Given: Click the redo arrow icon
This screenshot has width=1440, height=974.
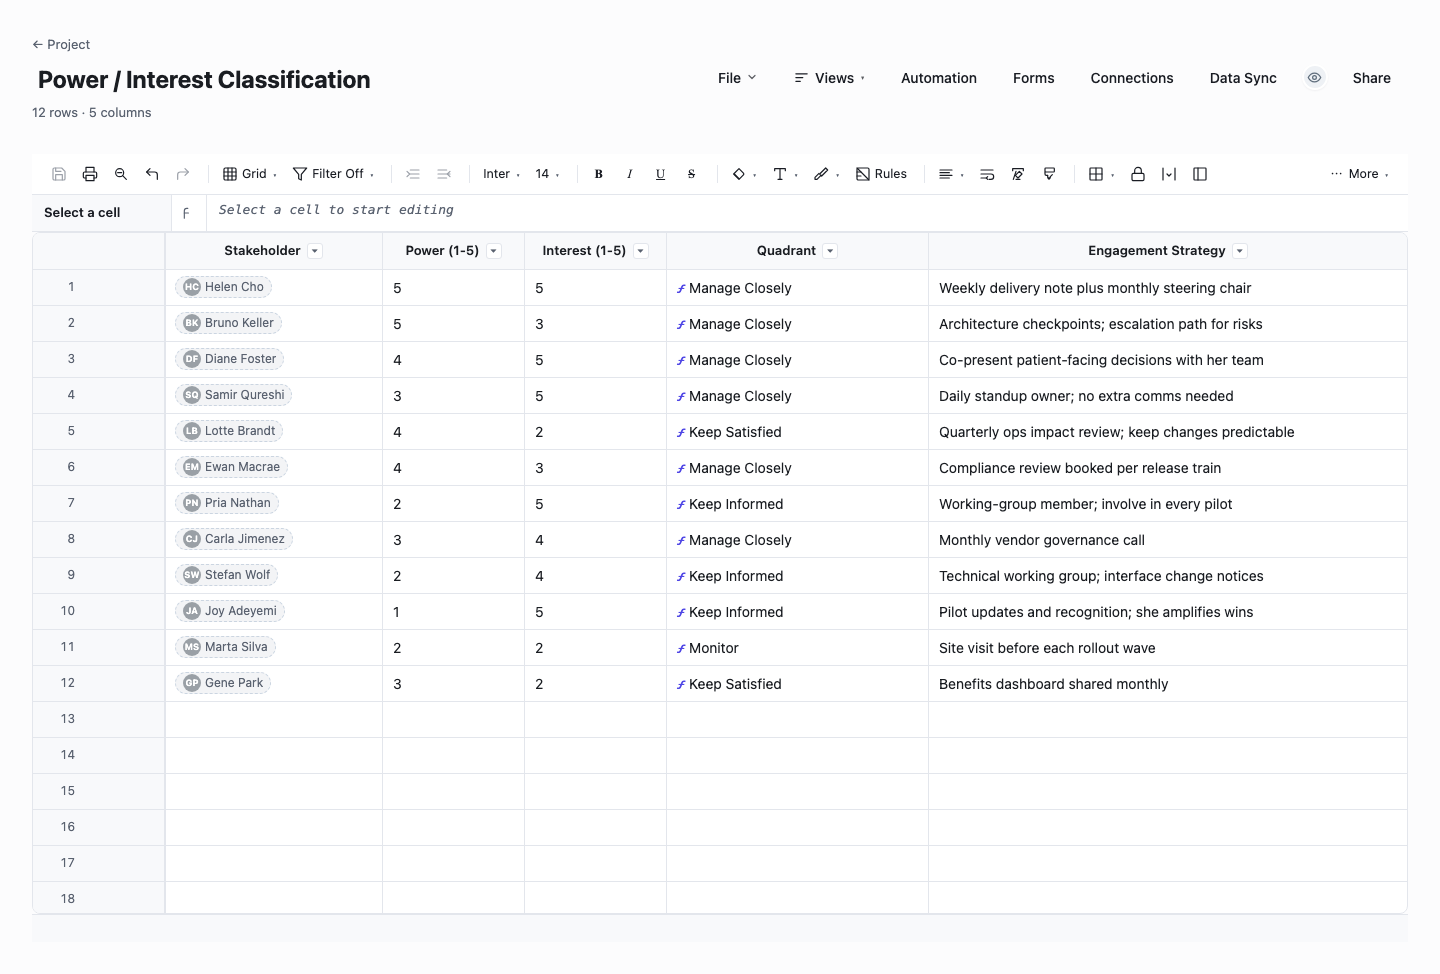Looking at the screenshot, I should pyautogui.click(x=183, y=174).
